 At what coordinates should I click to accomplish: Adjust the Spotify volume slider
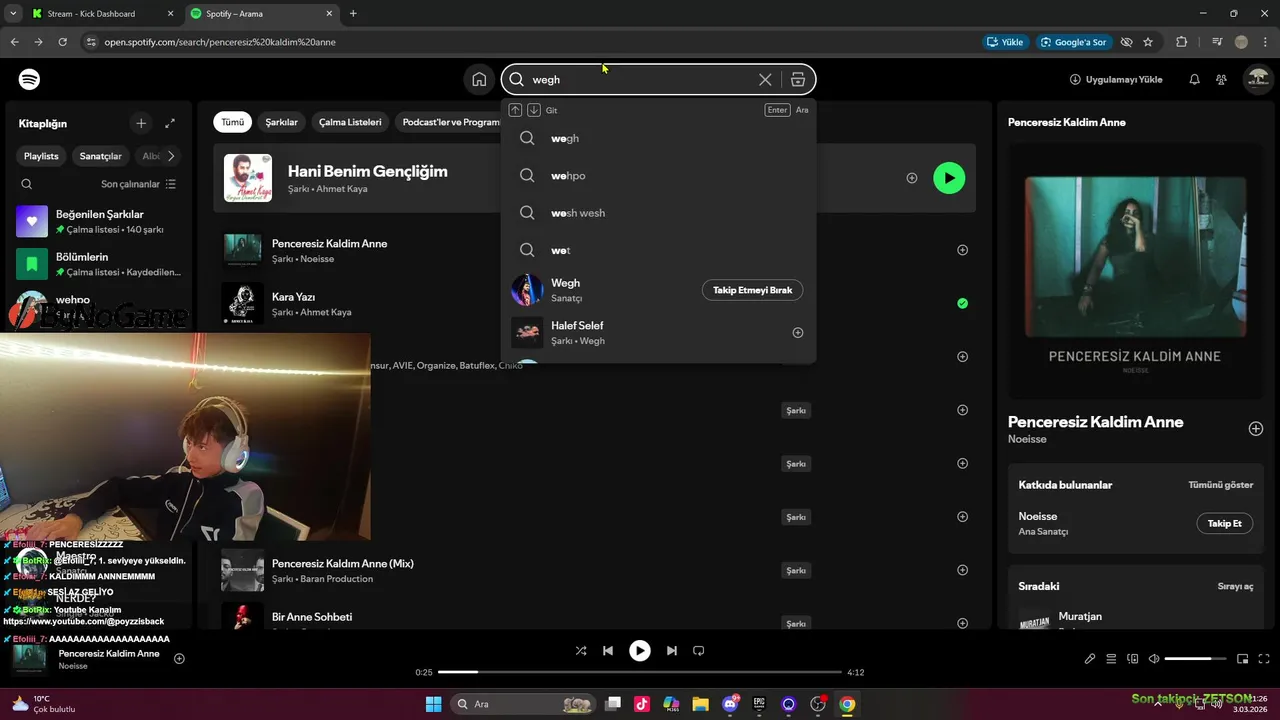click(1195, 659)
